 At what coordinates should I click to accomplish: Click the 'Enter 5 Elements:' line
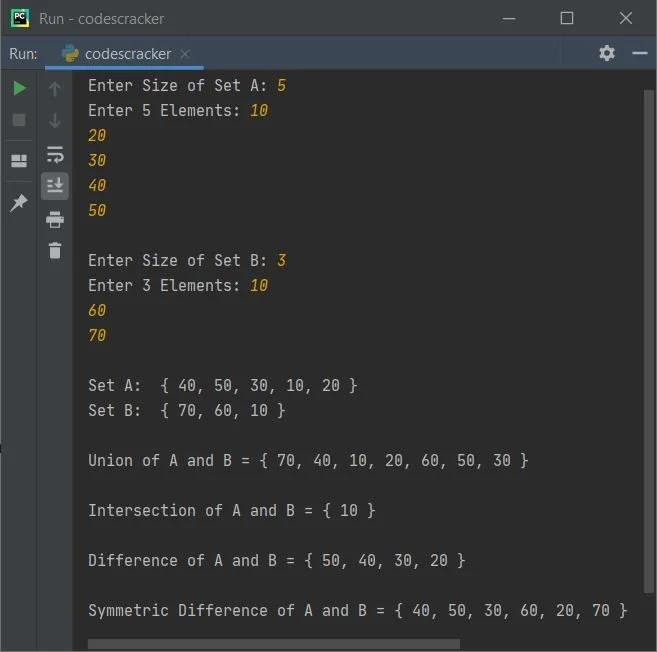click(178, 111)
